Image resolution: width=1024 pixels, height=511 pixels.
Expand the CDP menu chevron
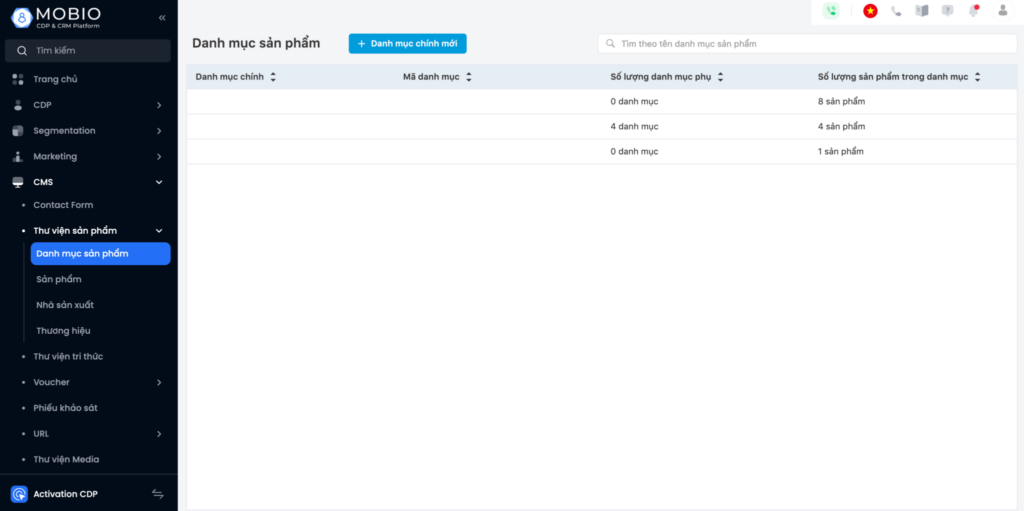pos(159,105)
